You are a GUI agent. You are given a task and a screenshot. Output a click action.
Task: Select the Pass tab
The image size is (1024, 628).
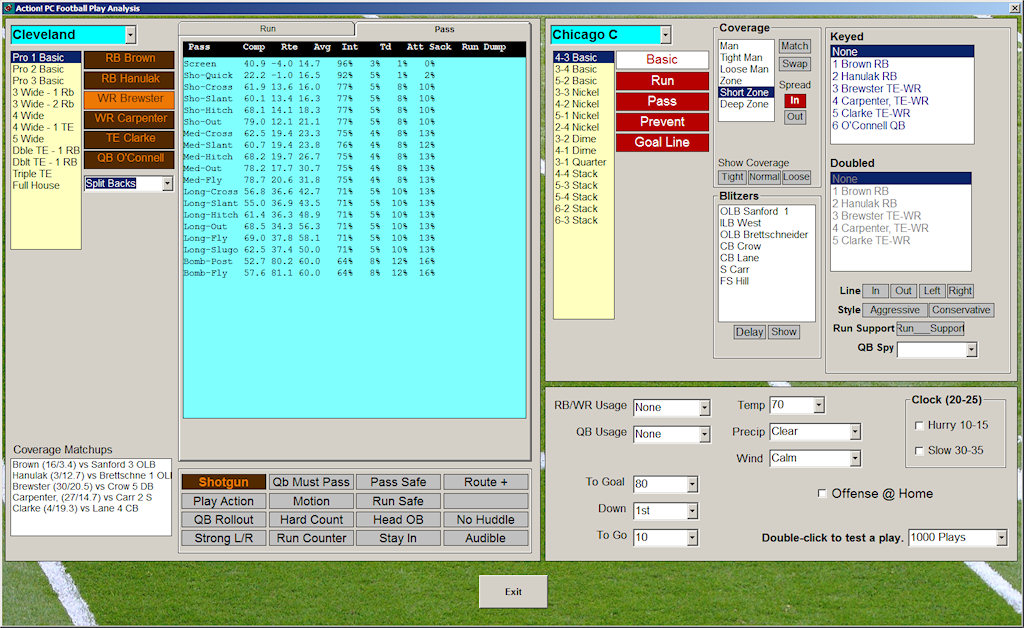tap(443, 29)
